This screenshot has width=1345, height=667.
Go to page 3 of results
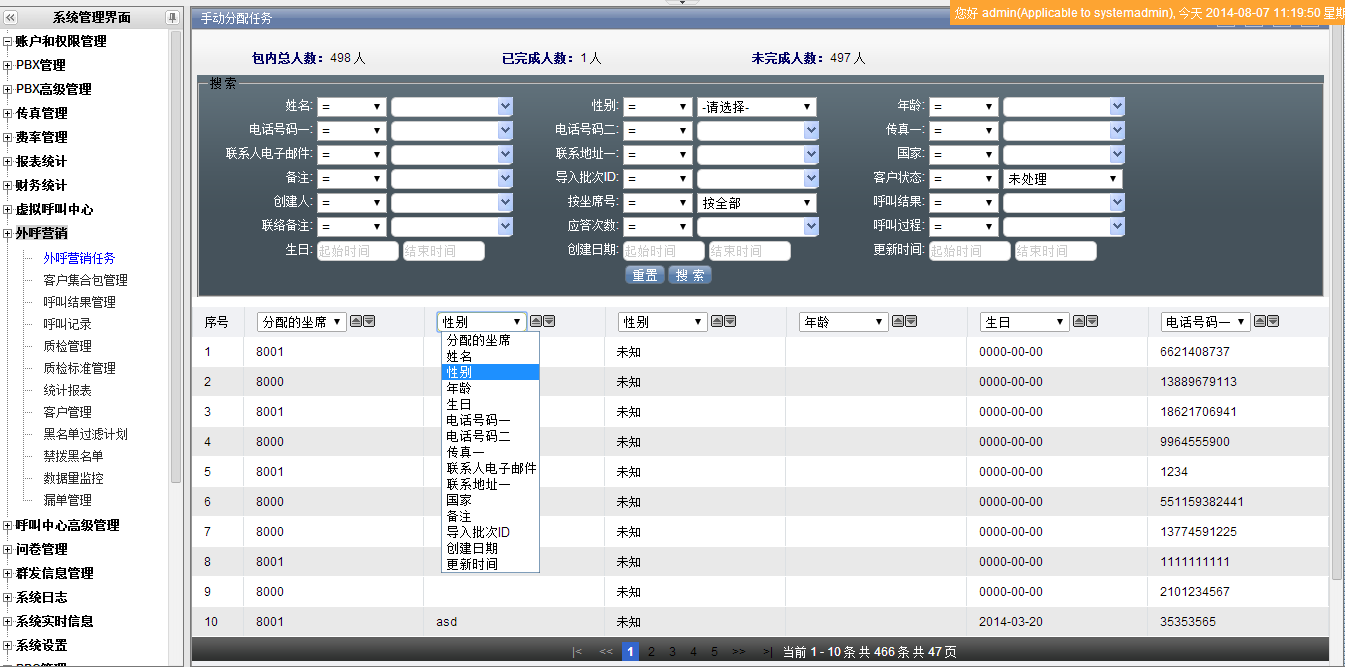(672, 652)
